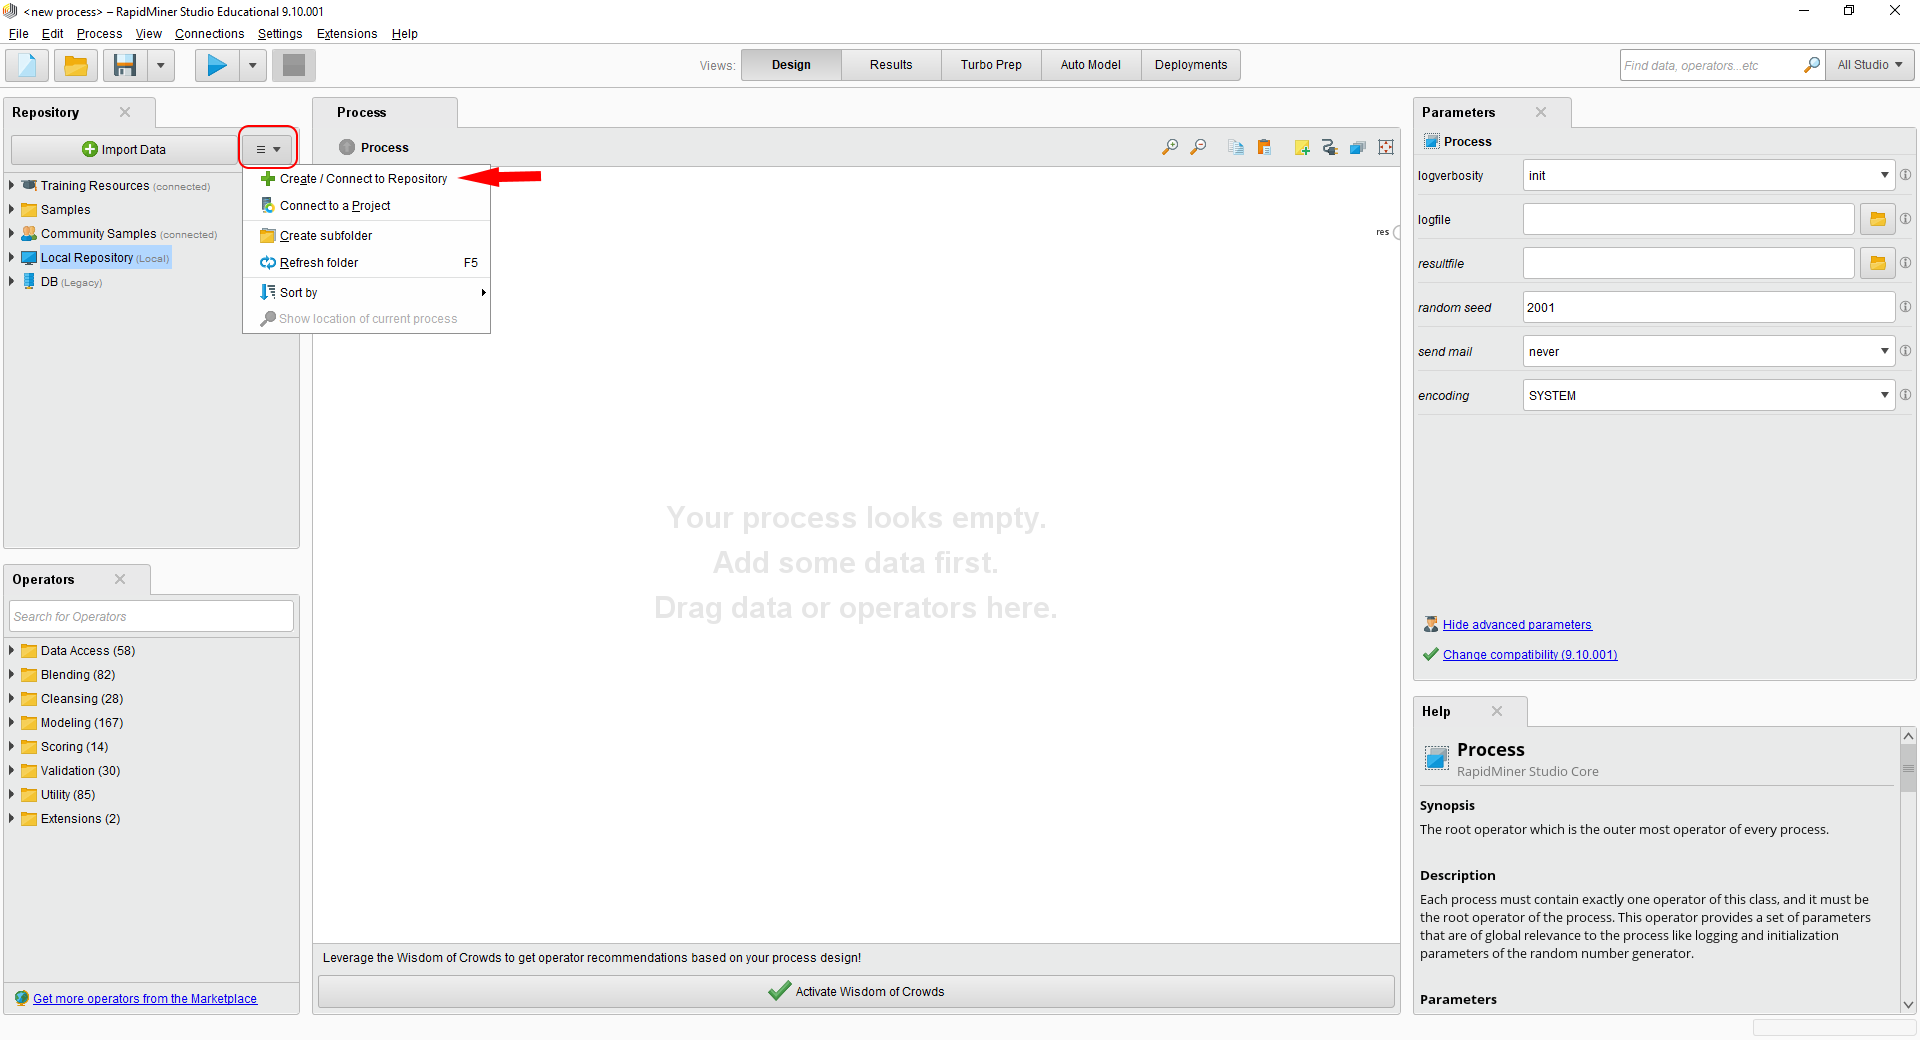Click the logfile text field
Screen dimensions: 1920x1040
[x=1688, y=219]
